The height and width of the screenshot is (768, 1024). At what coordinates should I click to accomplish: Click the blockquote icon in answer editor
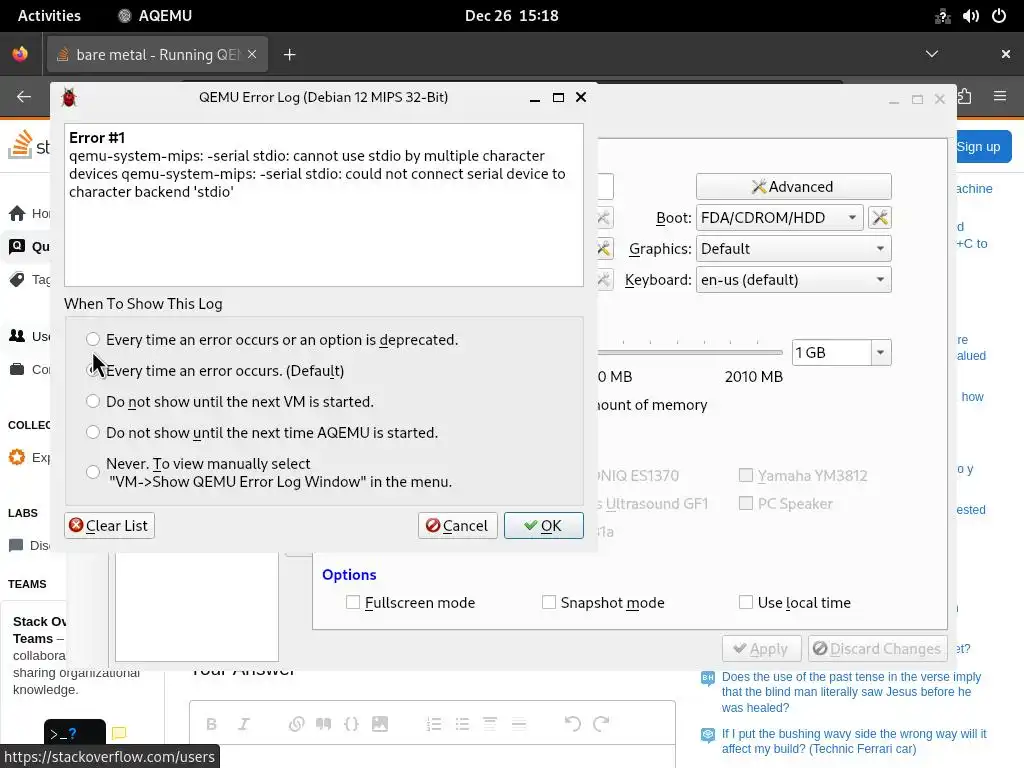pos(323,724)
